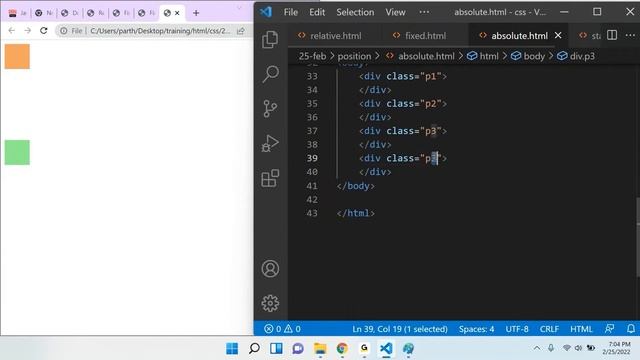Click the 25-feb breadcrumb
640x360 pixels.
coord(312,56)
